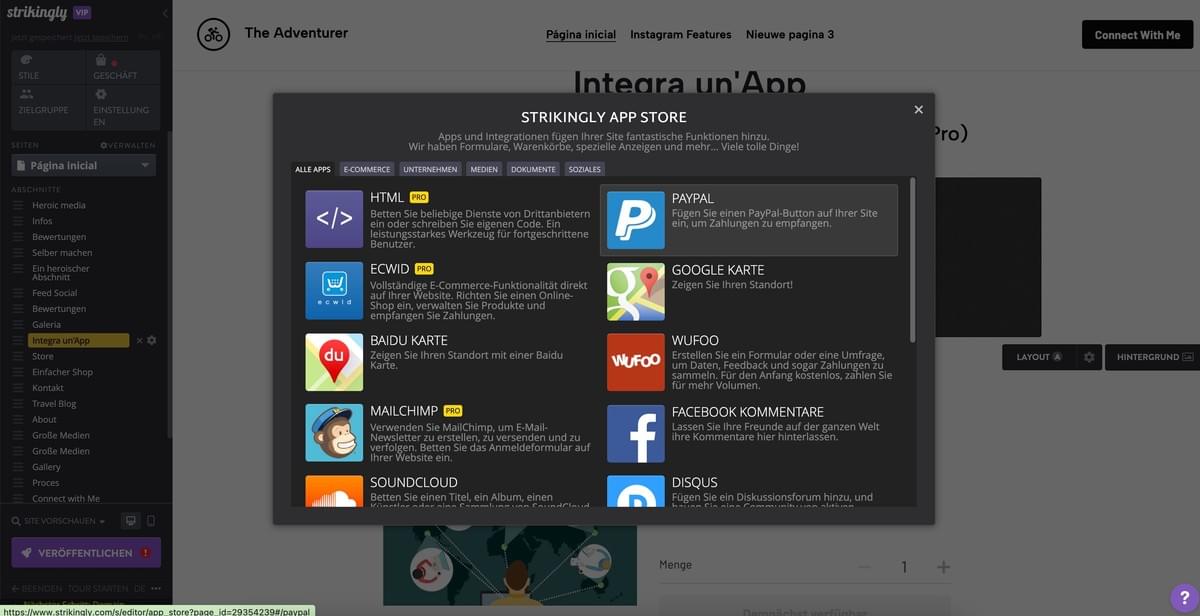1200x616 pixels.
Task: Switch preview to mobile device view
Action: coord(151,521)
